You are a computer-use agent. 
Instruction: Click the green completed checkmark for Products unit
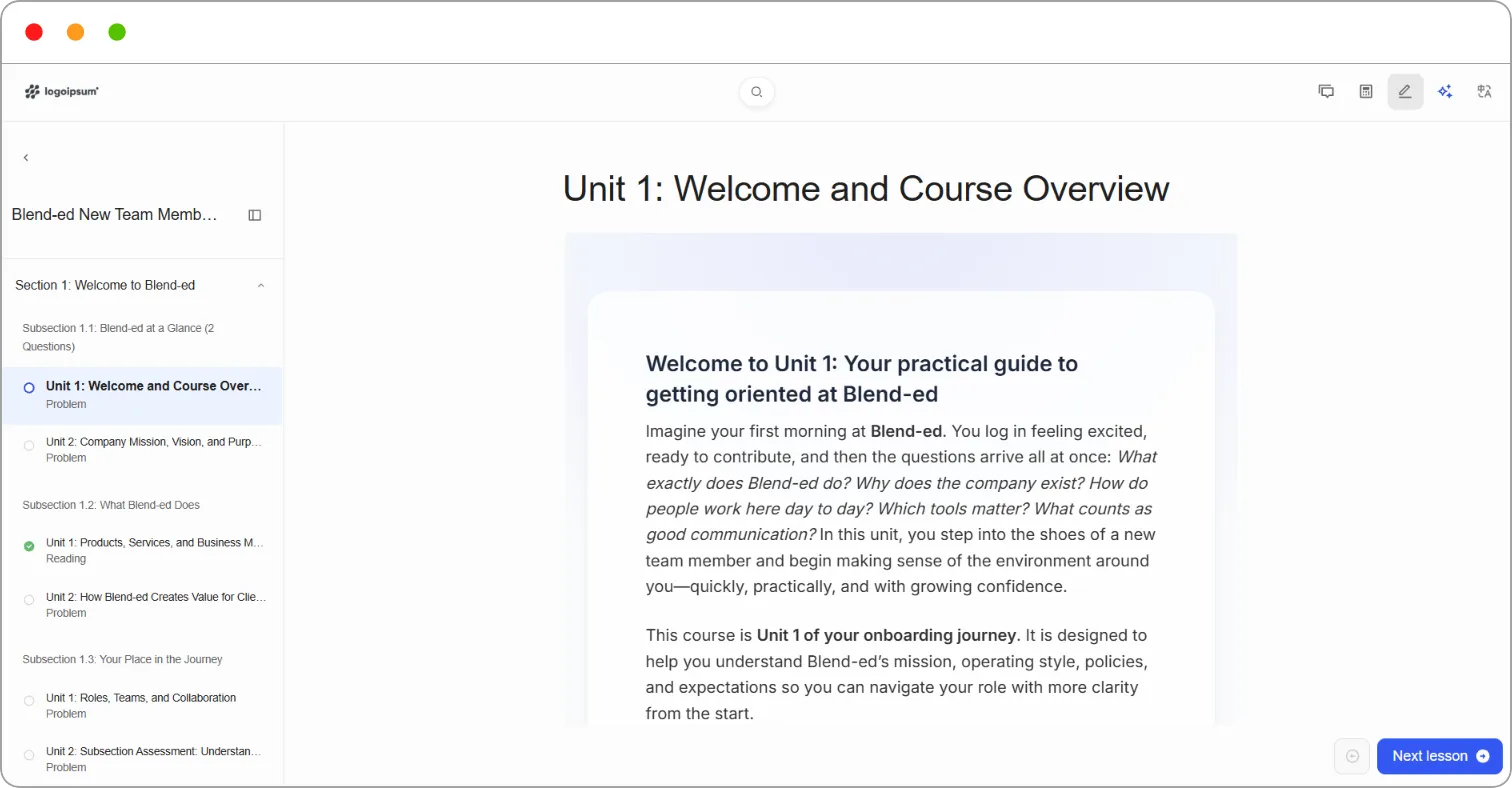pyautogui.click(x=29, y=546)
